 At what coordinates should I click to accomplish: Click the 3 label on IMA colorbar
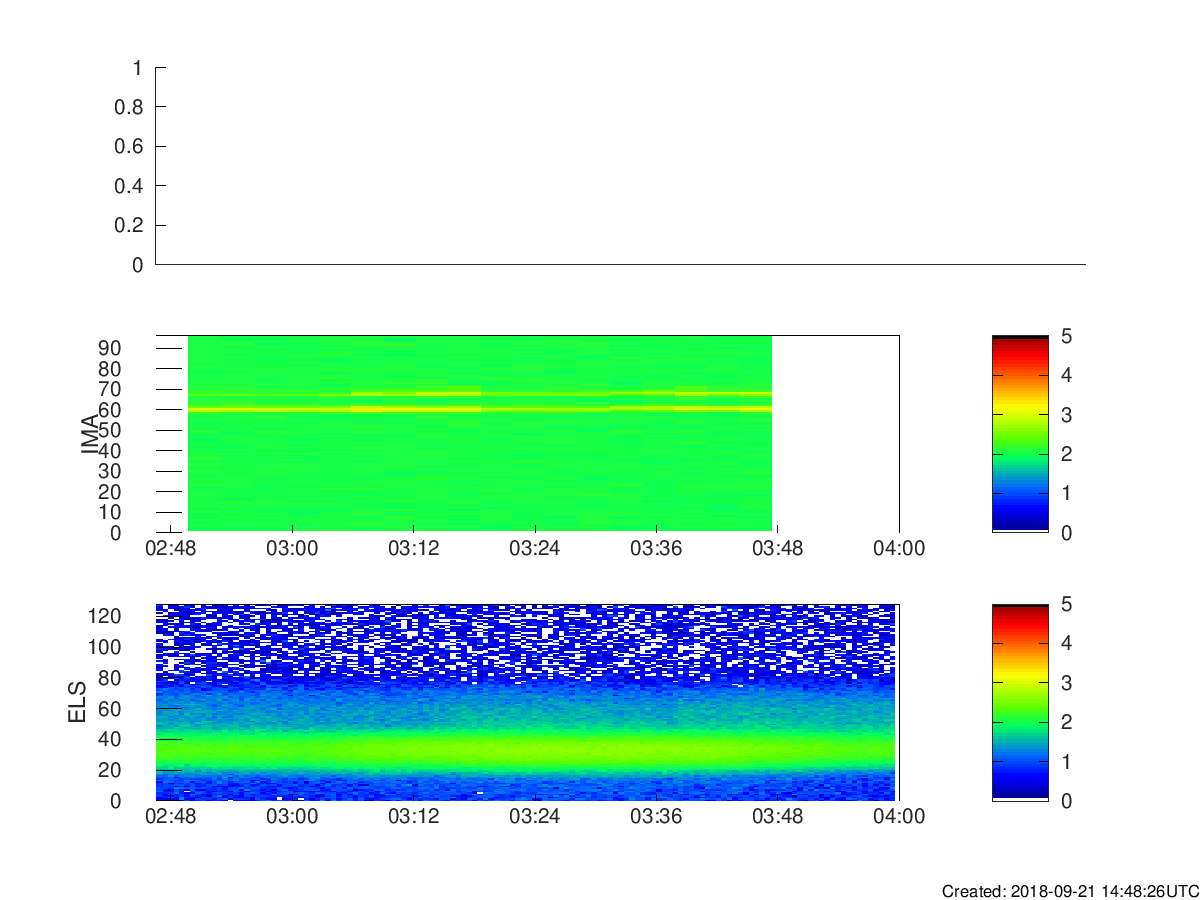[x=1065, y=415]
